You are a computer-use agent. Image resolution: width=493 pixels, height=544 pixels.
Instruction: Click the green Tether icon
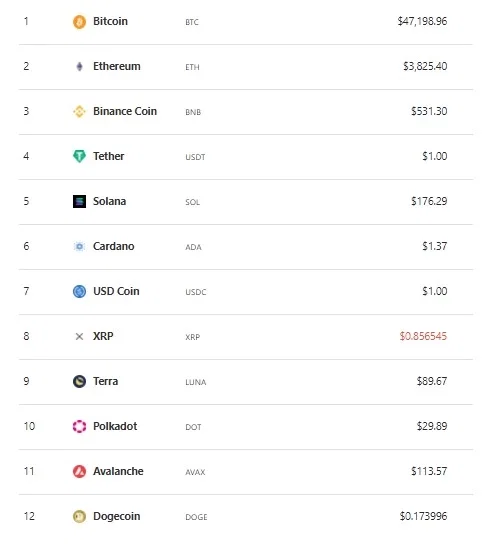tap(79, 156)
